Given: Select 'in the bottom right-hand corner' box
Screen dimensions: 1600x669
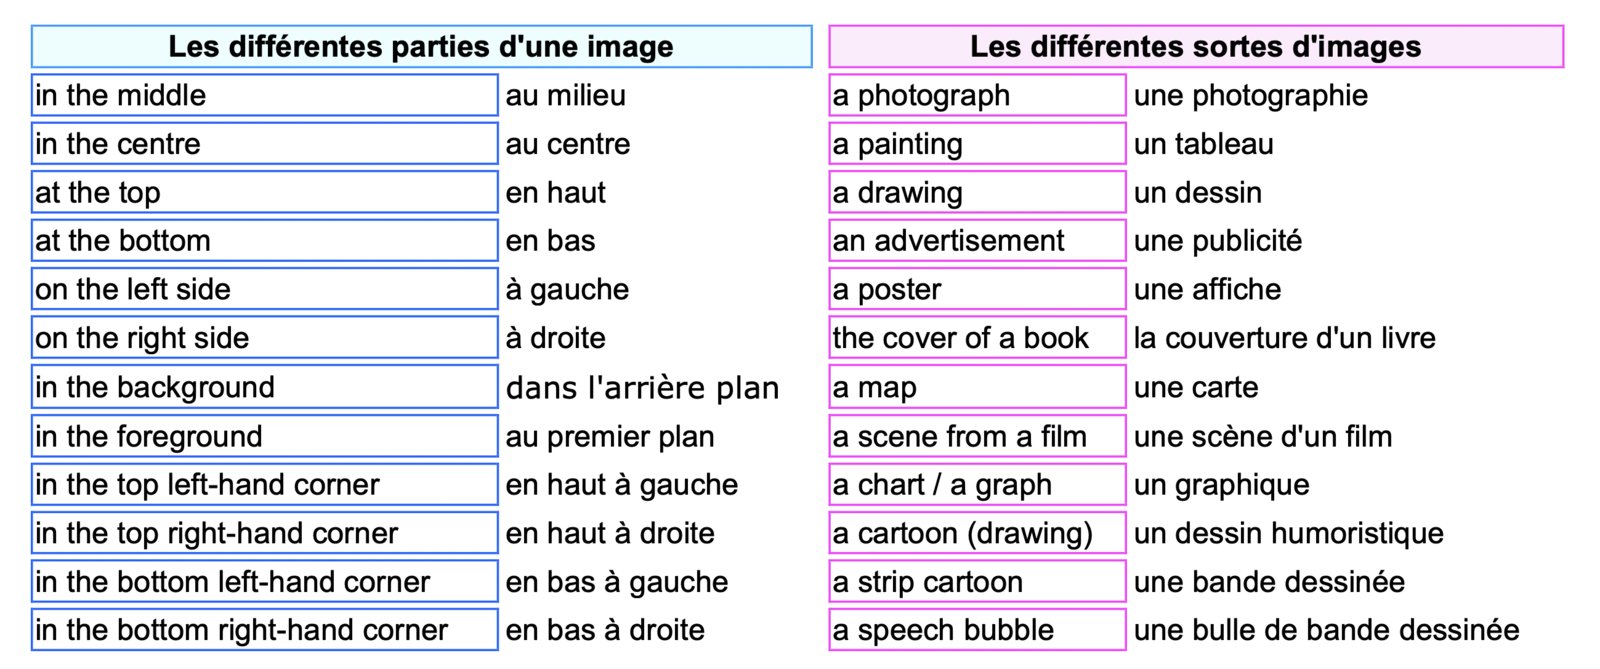Looking at the screenshot, I should (x=265, y=630).
